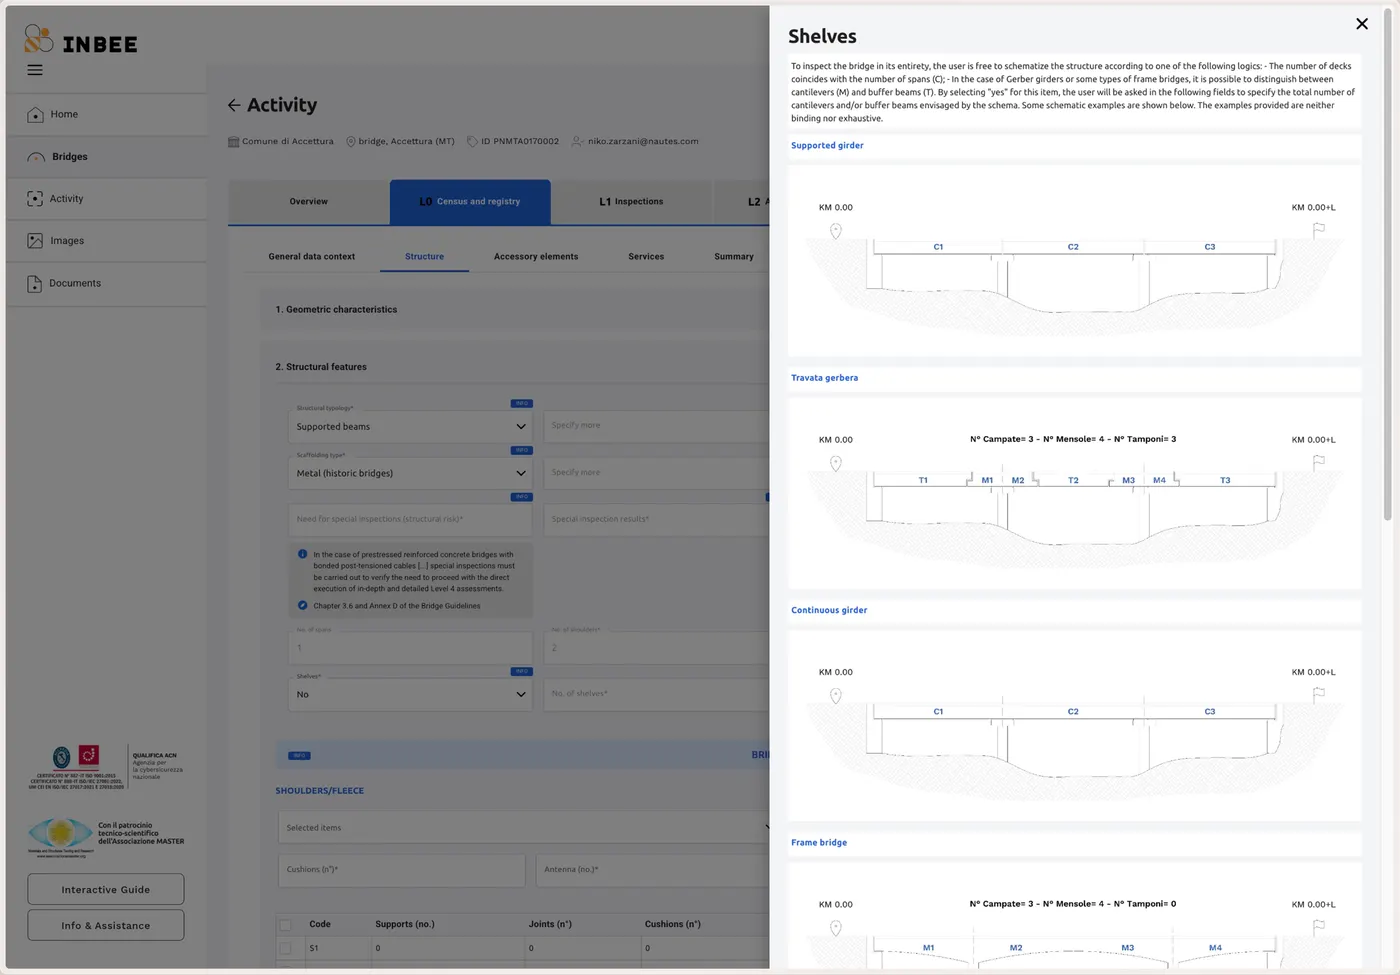Click the Supported girder bridge diagram

pyautogui.click(x=1075, y=261)
